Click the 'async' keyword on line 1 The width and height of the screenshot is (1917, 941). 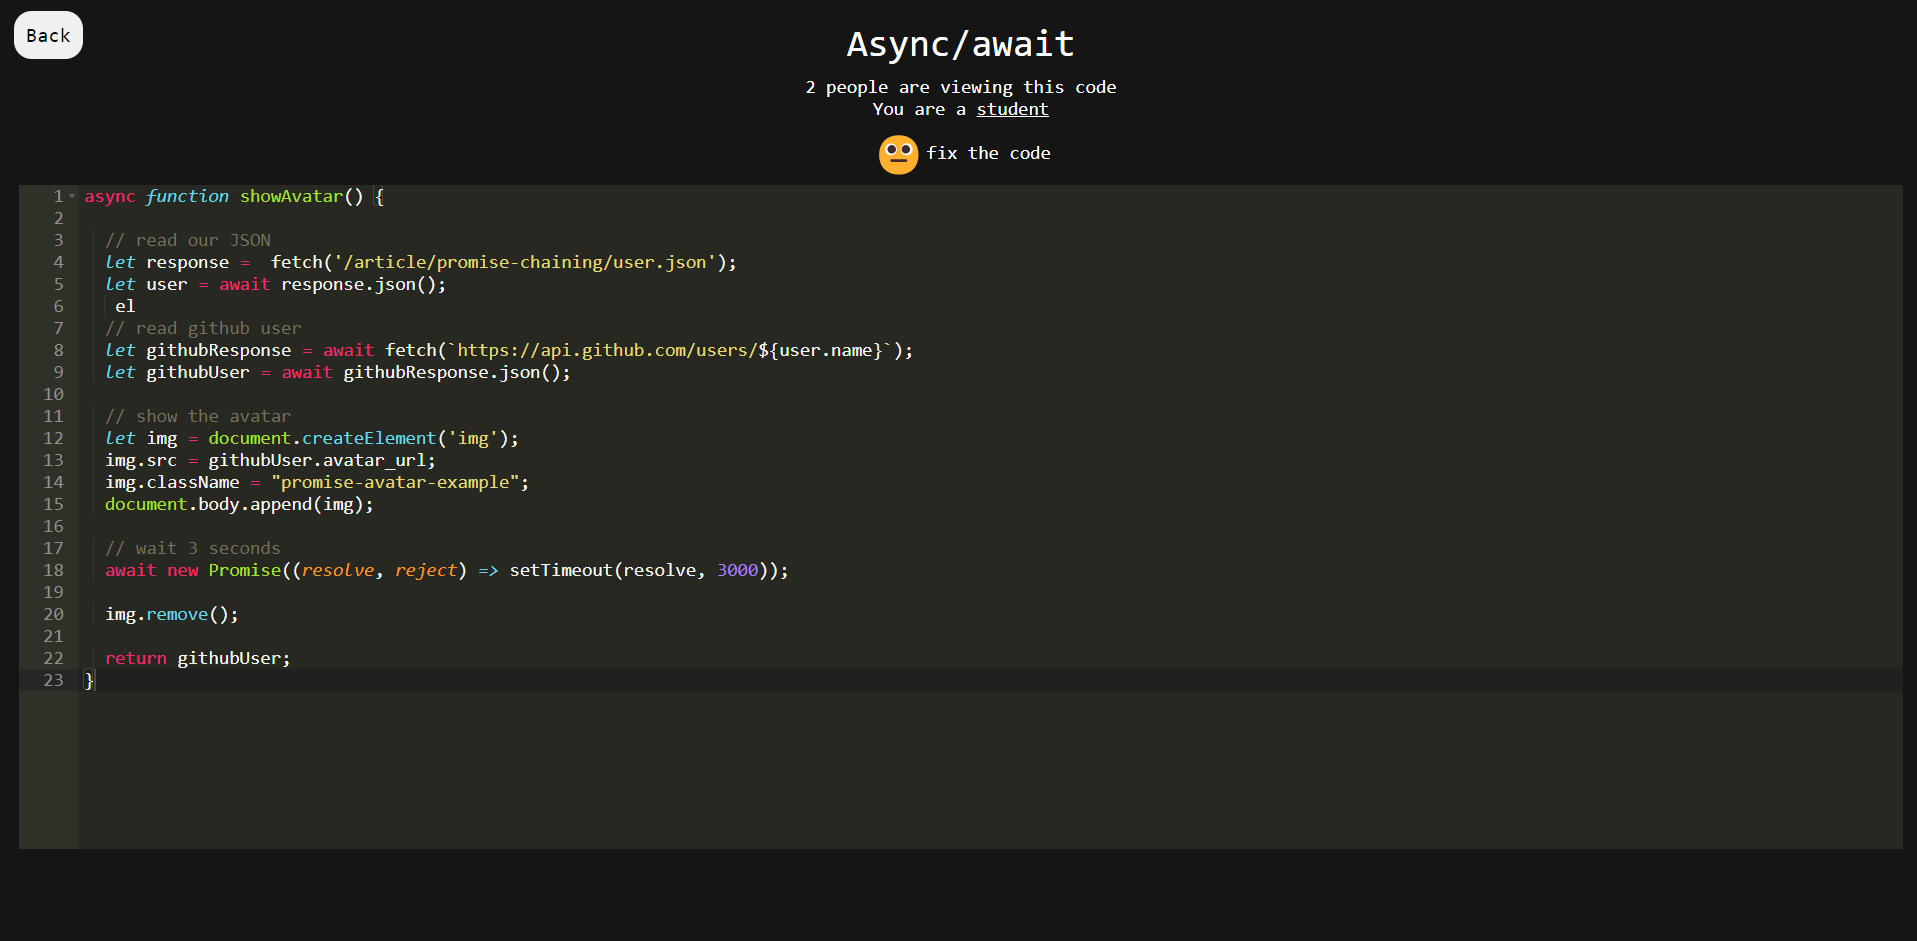pos(110,196)
